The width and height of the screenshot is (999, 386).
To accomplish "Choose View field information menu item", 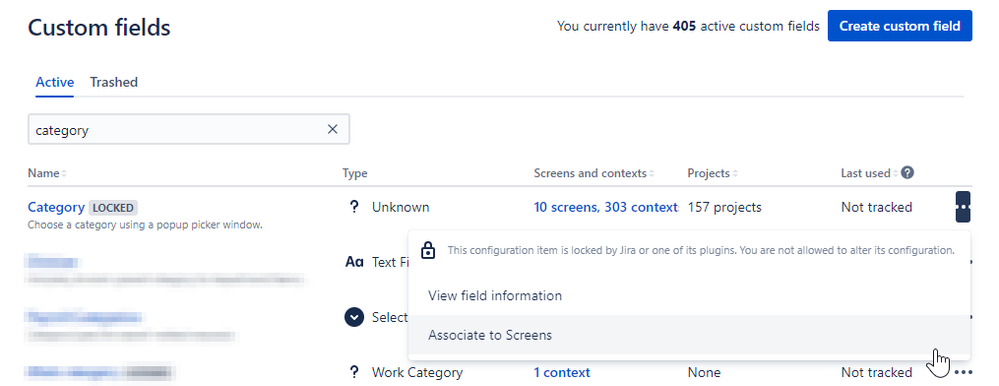I will pyautogui.click(x=689, y=296).
